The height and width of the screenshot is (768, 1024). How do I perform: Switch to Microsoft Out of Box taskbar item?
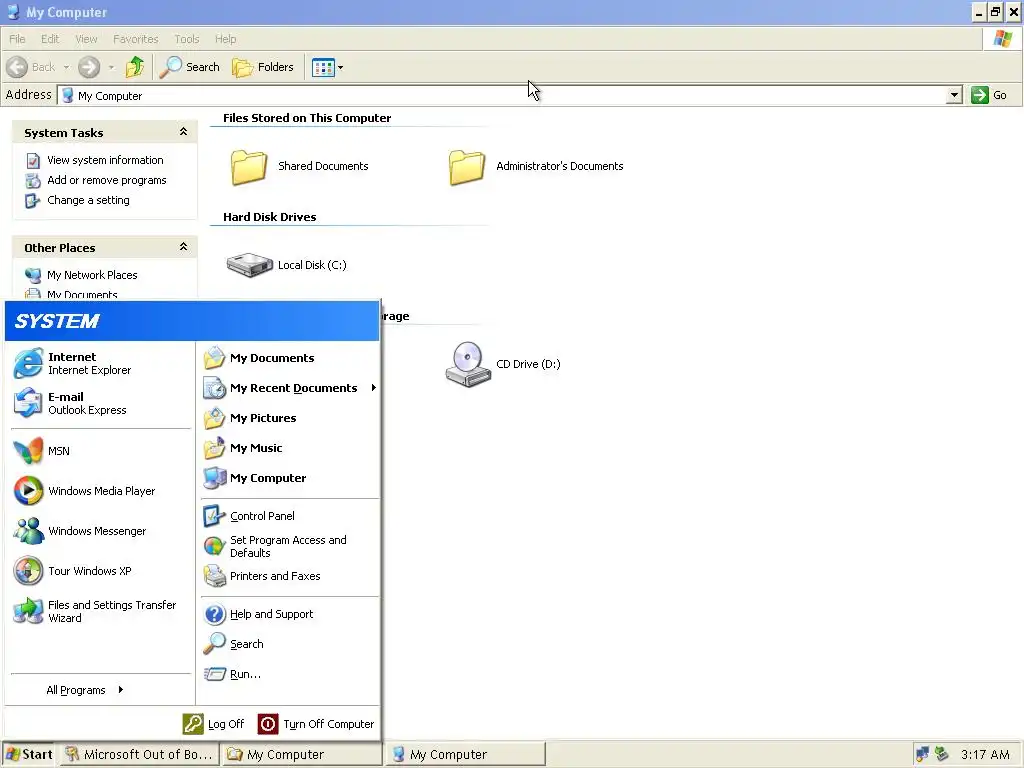[139, 754]
